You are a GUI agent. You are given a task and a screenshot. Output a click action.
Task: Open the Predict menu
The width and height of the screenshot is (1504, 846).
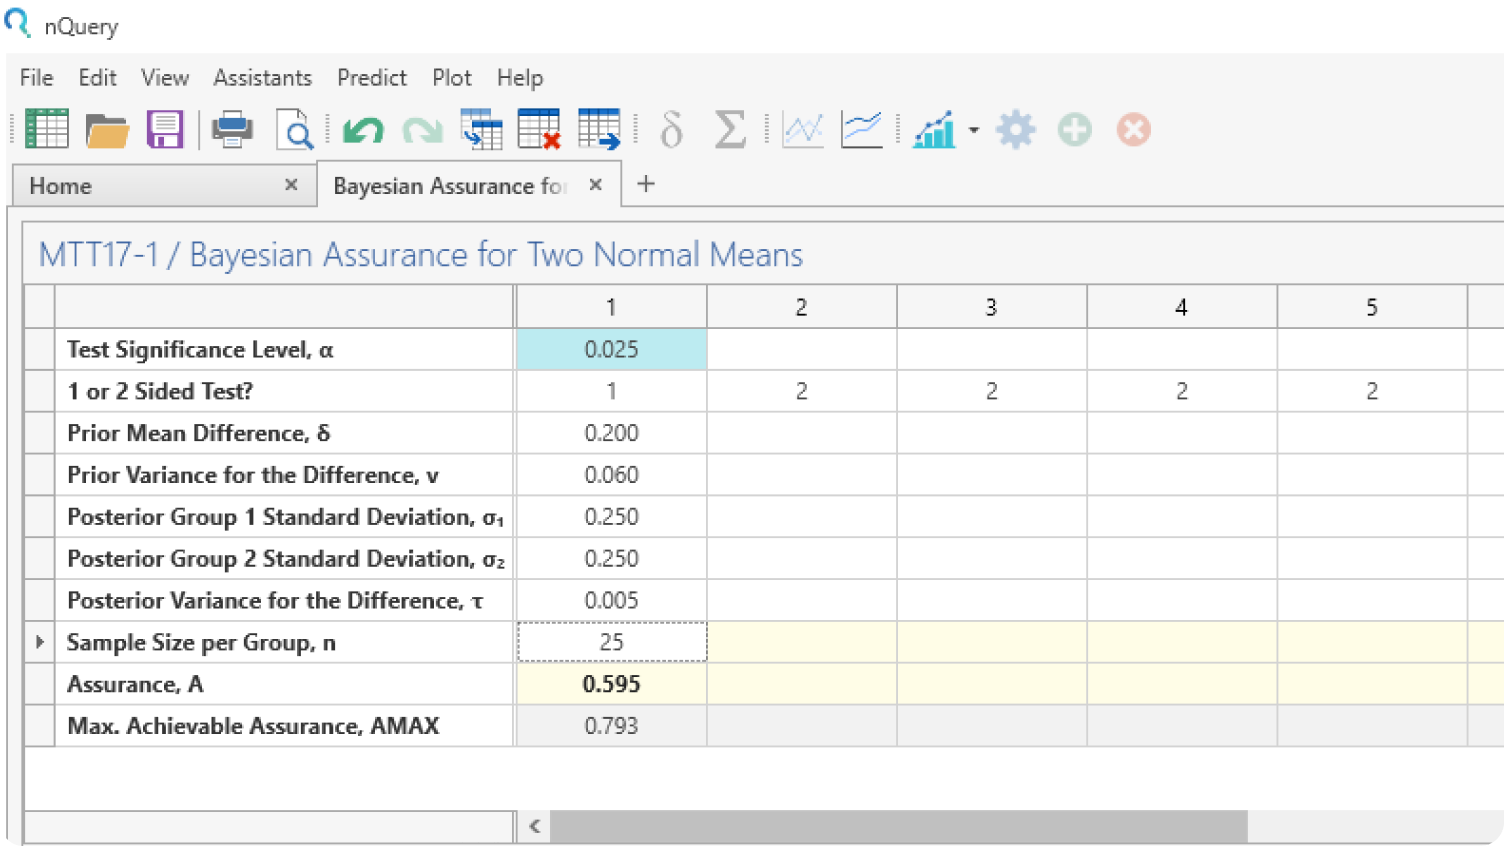click(371, 77)
